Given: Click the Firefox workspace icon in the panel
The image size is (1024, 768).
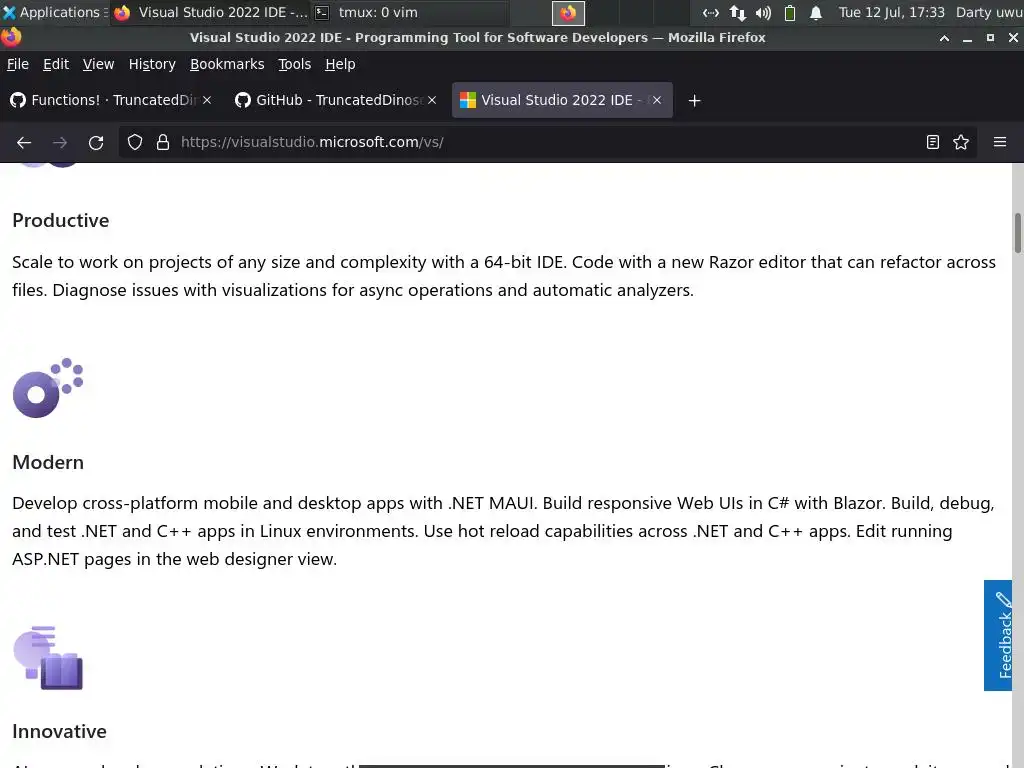Looking at the screenshot, I should 568,13.
